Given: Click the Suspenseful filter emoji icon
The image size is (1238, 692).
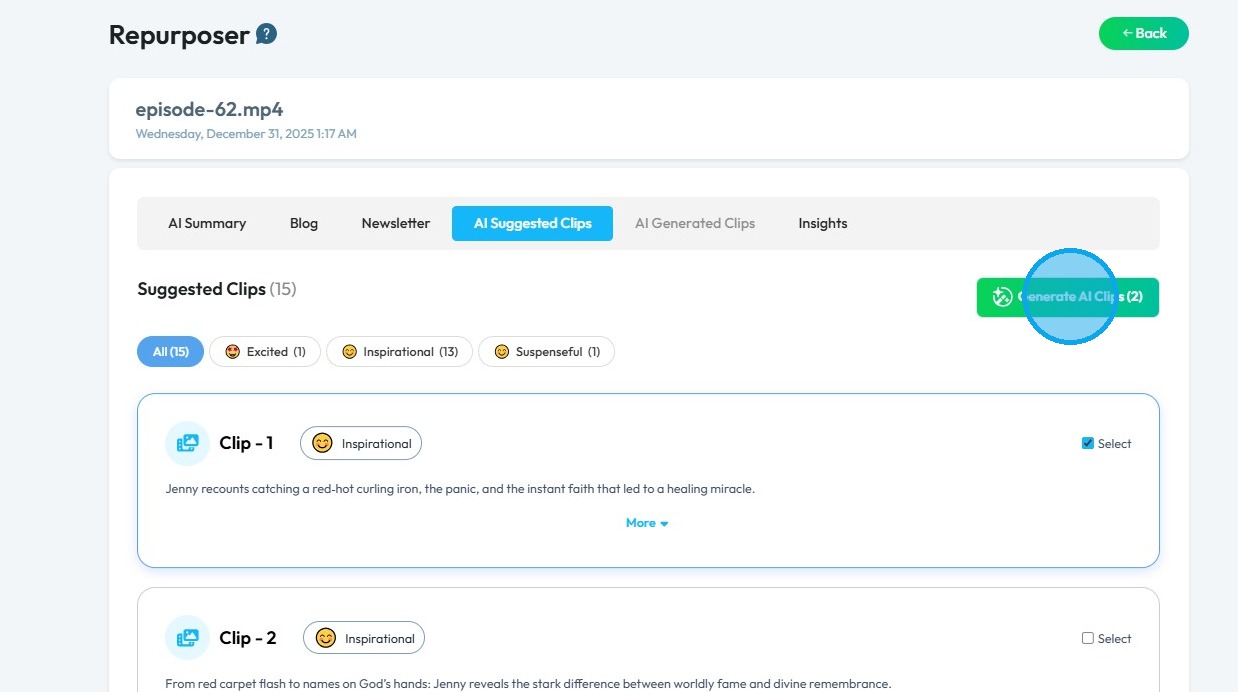Looking at the screenshot, I should [x=501, y=352].
